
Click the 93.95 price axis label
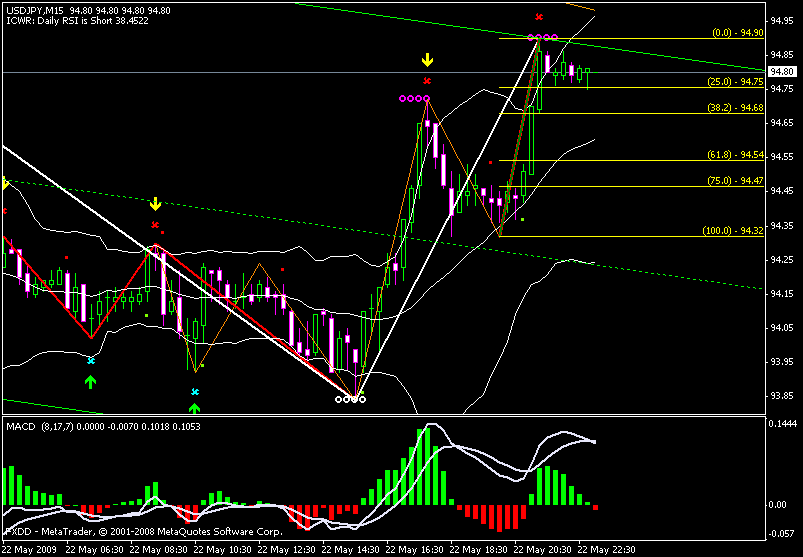click(x=781, y=362)
